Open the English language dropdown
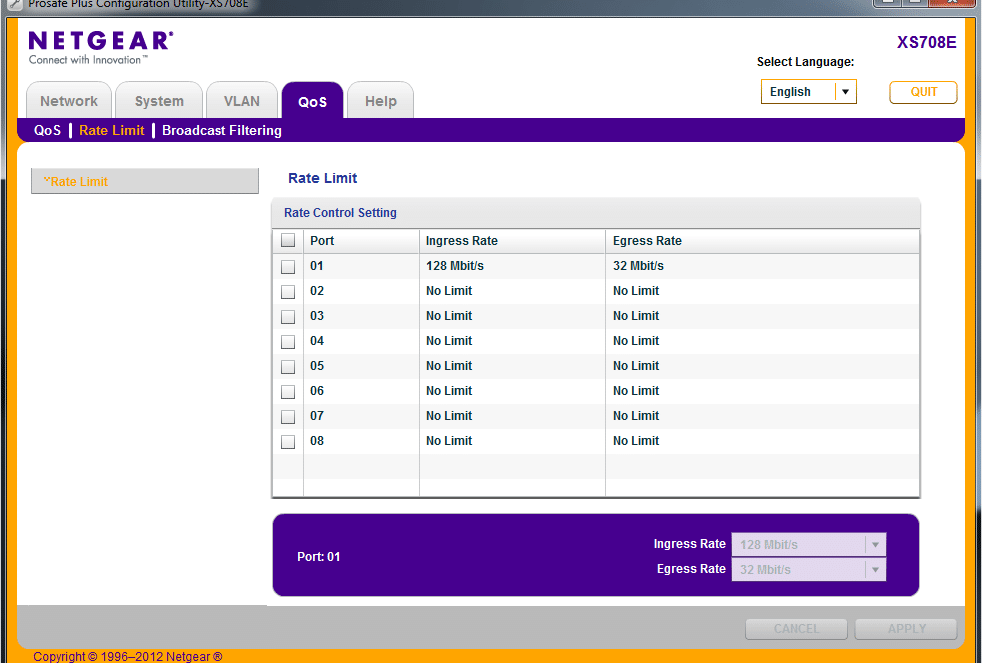 [x=809, y=91]
